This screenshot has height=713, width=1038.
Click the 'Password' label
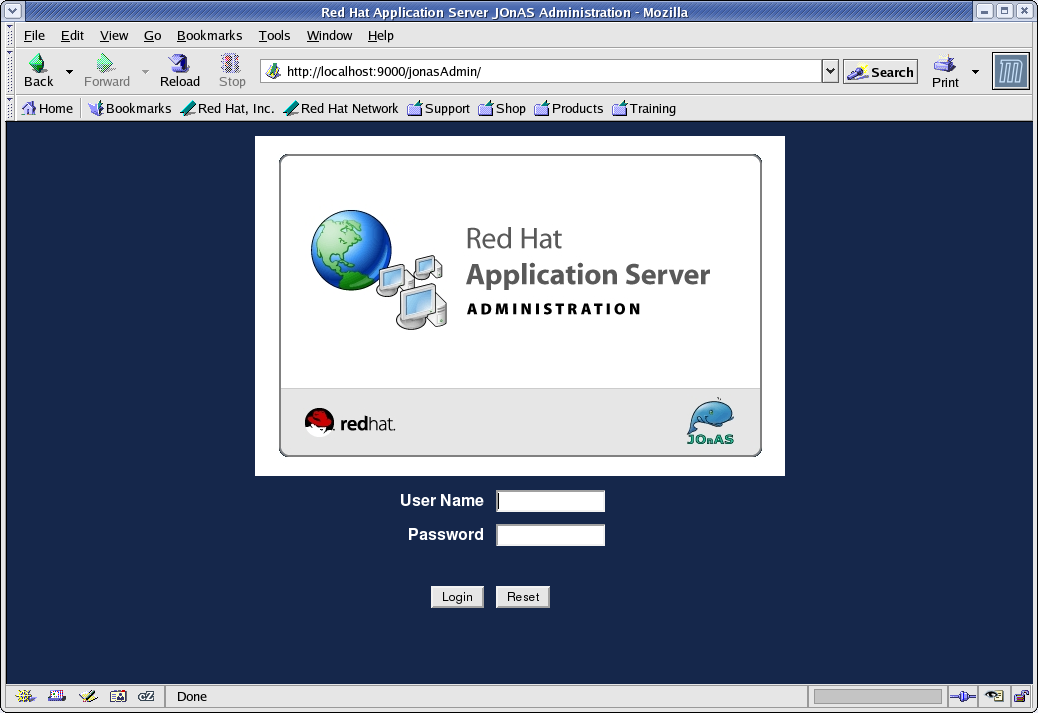446,534
